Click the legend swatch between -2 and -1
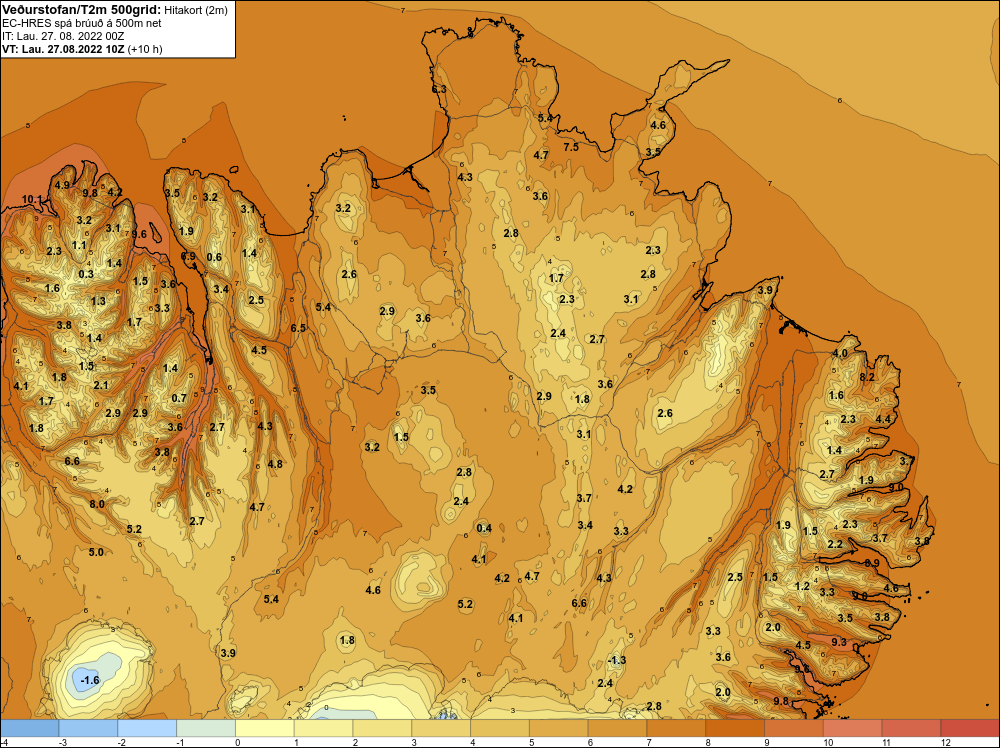The image size is (1000, 748). (x=147, y=728)
